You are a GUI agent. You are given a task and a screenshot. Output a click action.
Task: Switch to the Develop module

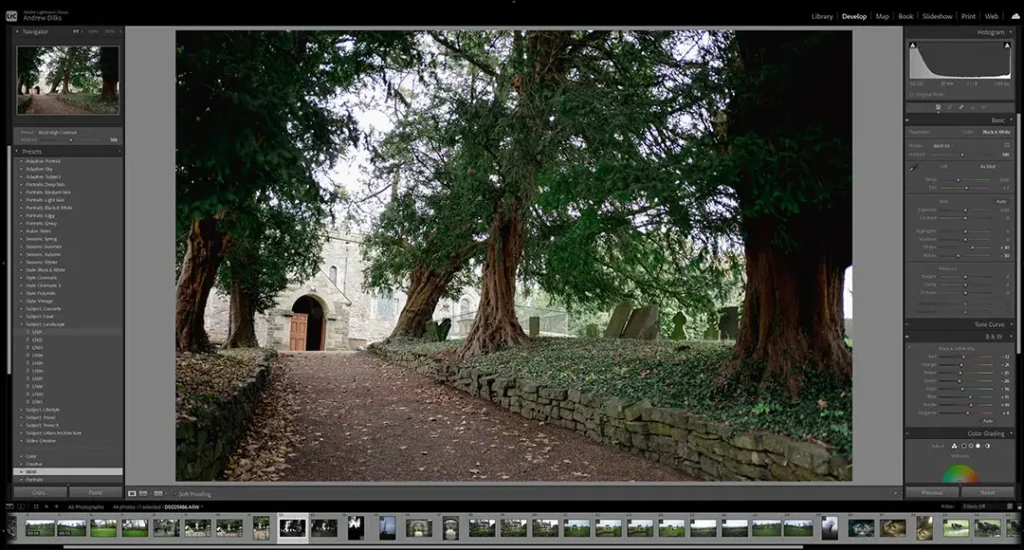click(854, 16)
